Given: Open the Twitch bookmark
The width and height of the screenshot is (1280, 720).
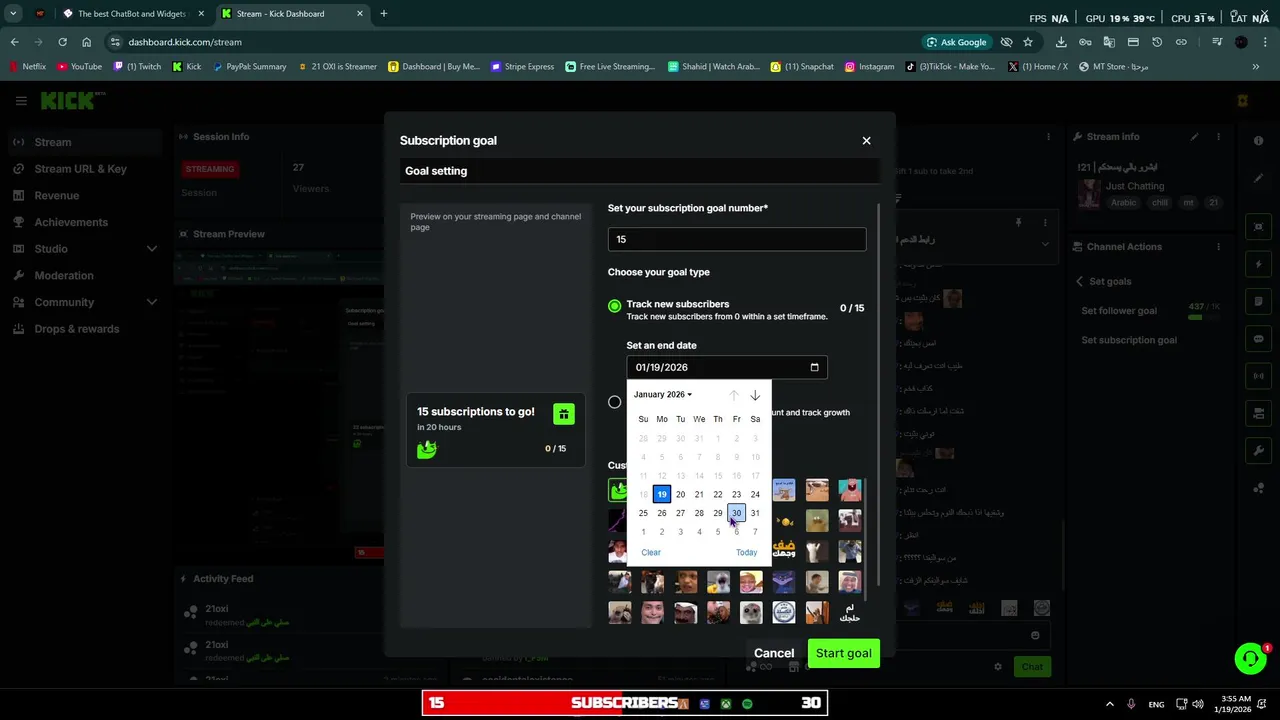Looking at the screenshot, I should (138, 67).
